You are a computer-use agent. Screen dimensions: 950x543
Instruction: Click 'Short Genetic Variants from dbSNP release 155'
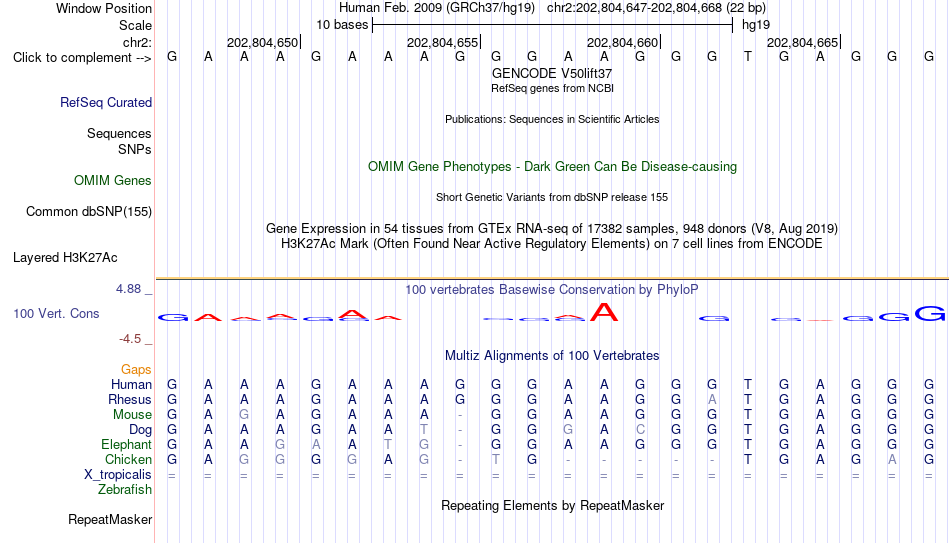552,198
